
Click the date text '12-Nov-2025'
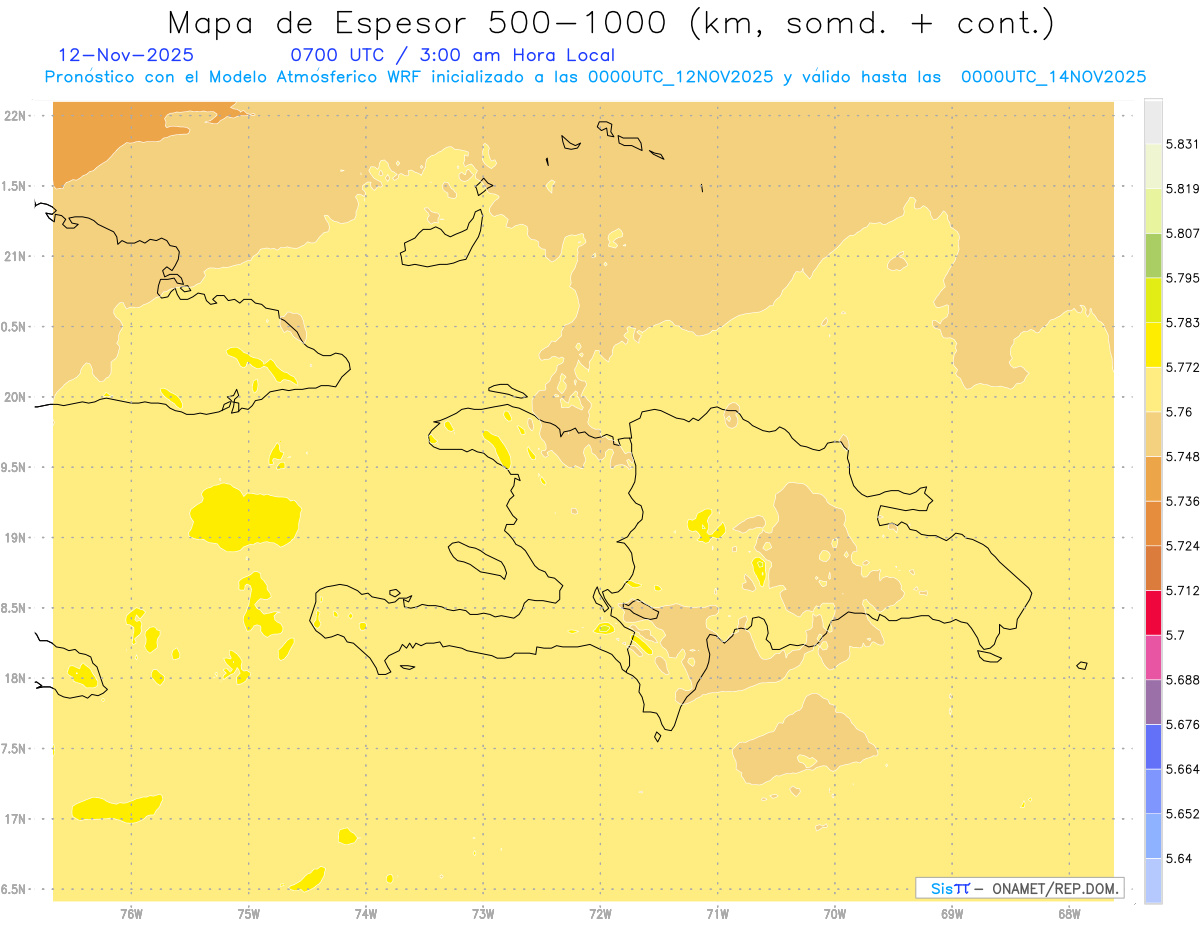coord(126,55)
